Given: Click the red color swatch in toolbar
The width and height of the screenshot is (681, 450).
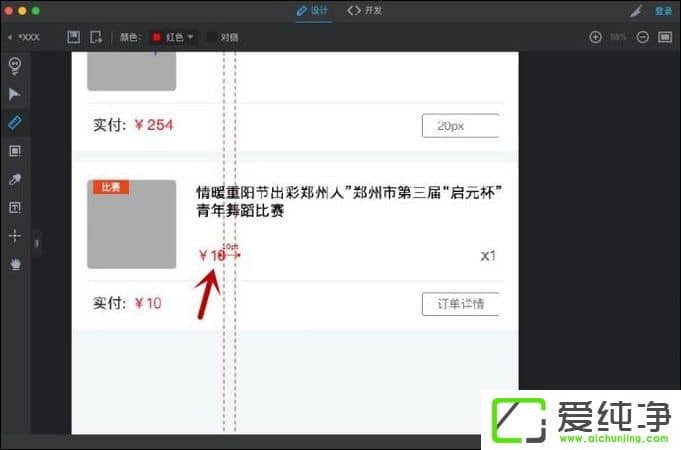Looking at the screenshot, I should pyautogui.click(x=156, y=37).
